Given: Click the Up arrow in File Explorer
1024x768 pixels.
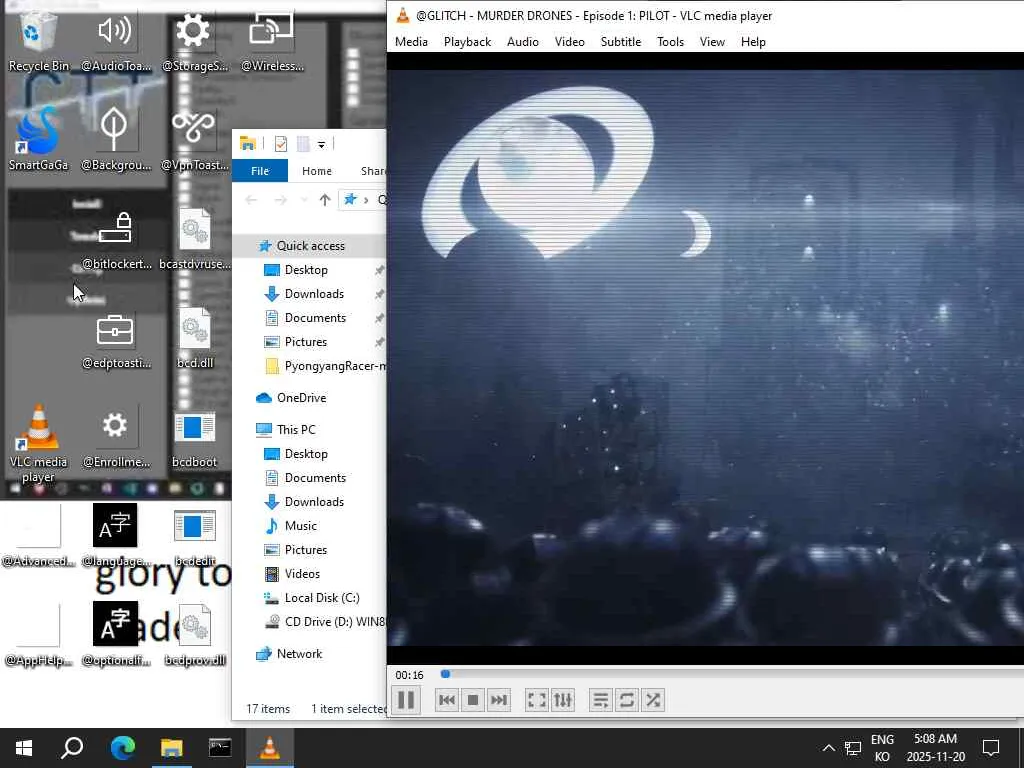Looking at the screenshot, I should 325,200.
